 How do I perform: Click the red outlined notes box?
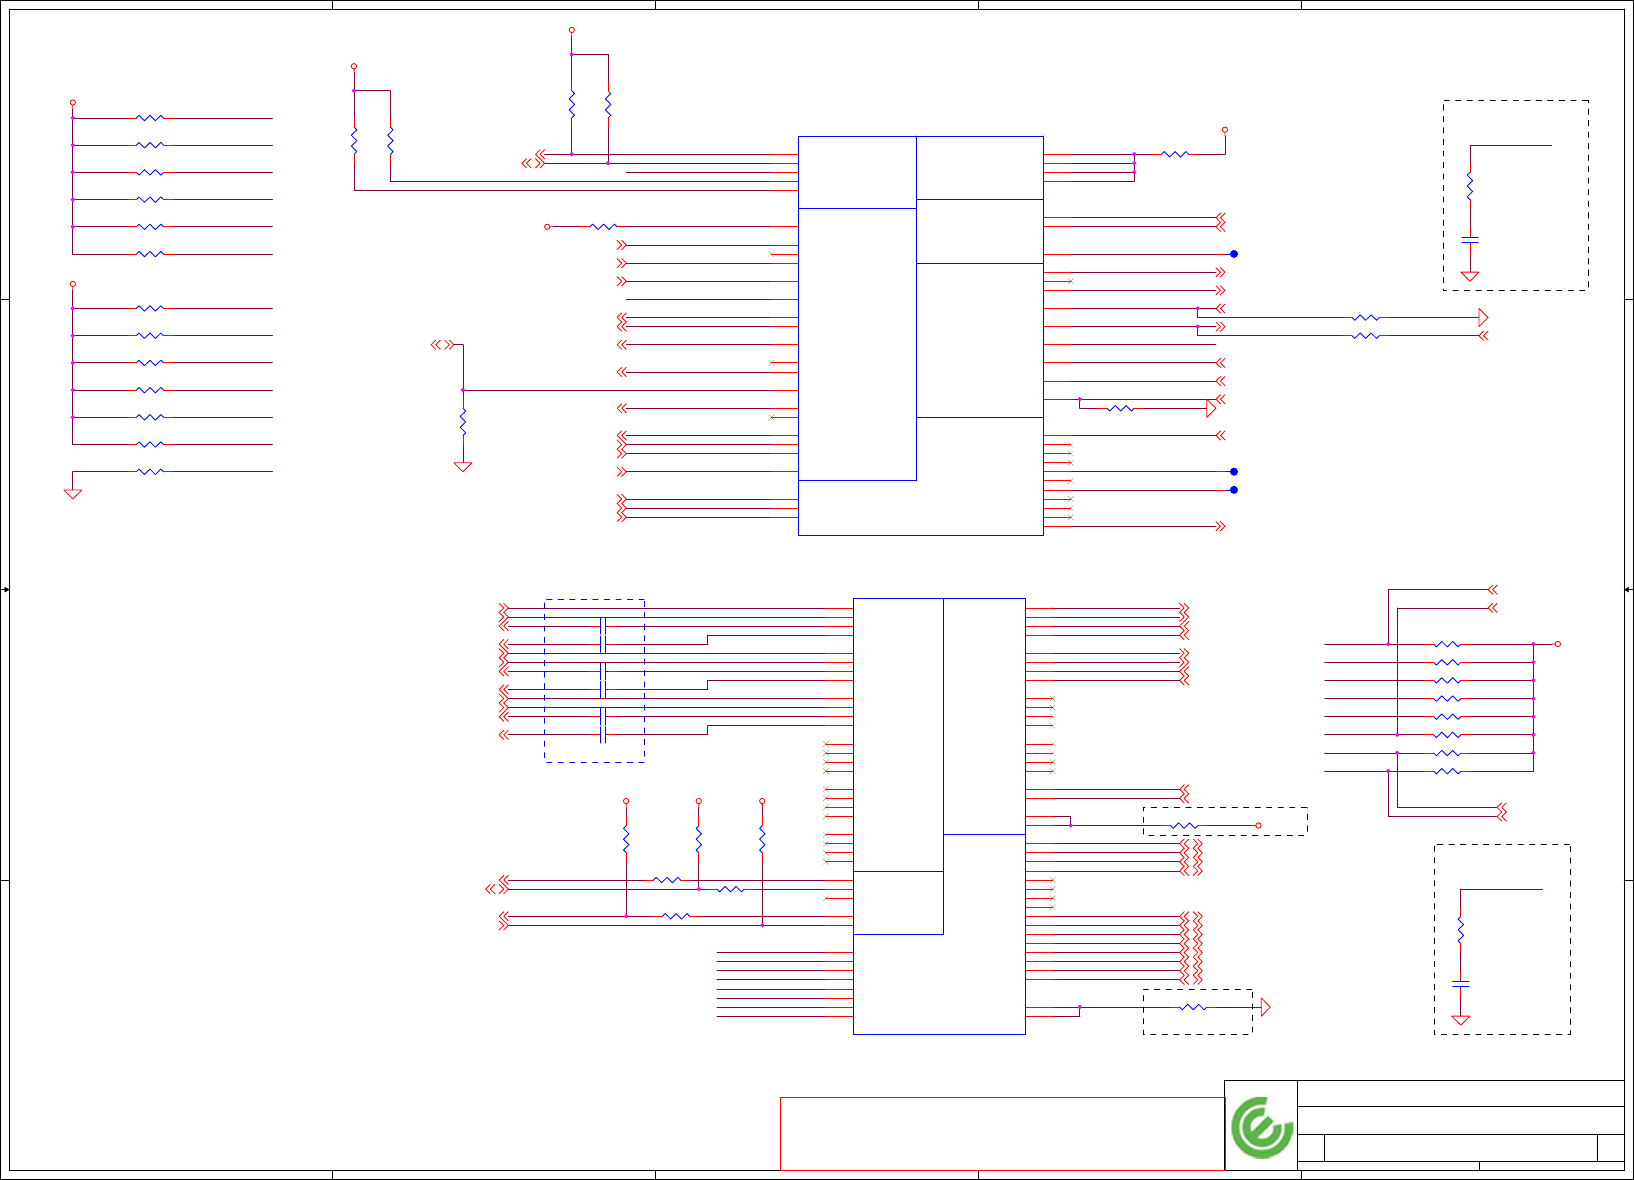(1002, 1134)
